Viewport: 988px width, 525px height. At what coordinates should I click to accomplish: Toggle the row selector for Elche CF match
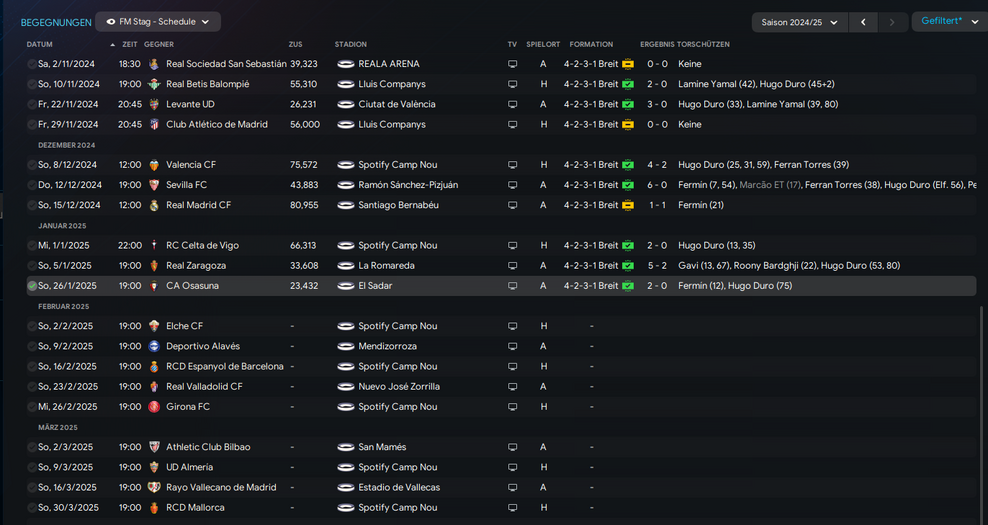tap(32, 326)
